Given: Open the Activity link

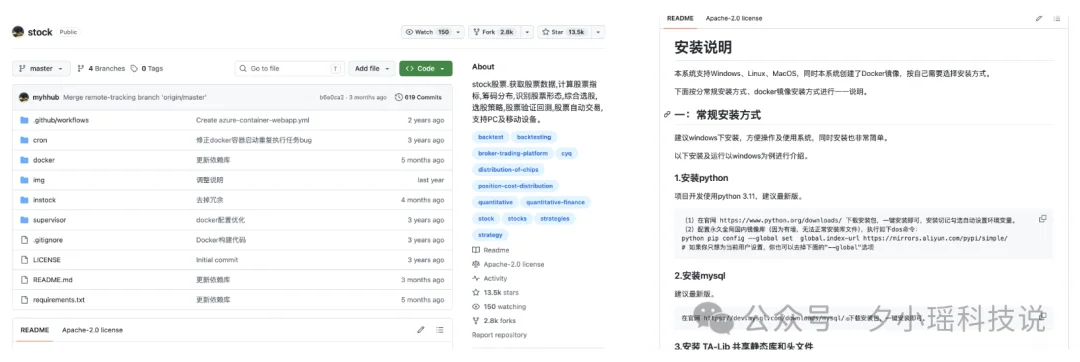Looking at the screenshot, I should pyautogui.click(x=490, y=279).
